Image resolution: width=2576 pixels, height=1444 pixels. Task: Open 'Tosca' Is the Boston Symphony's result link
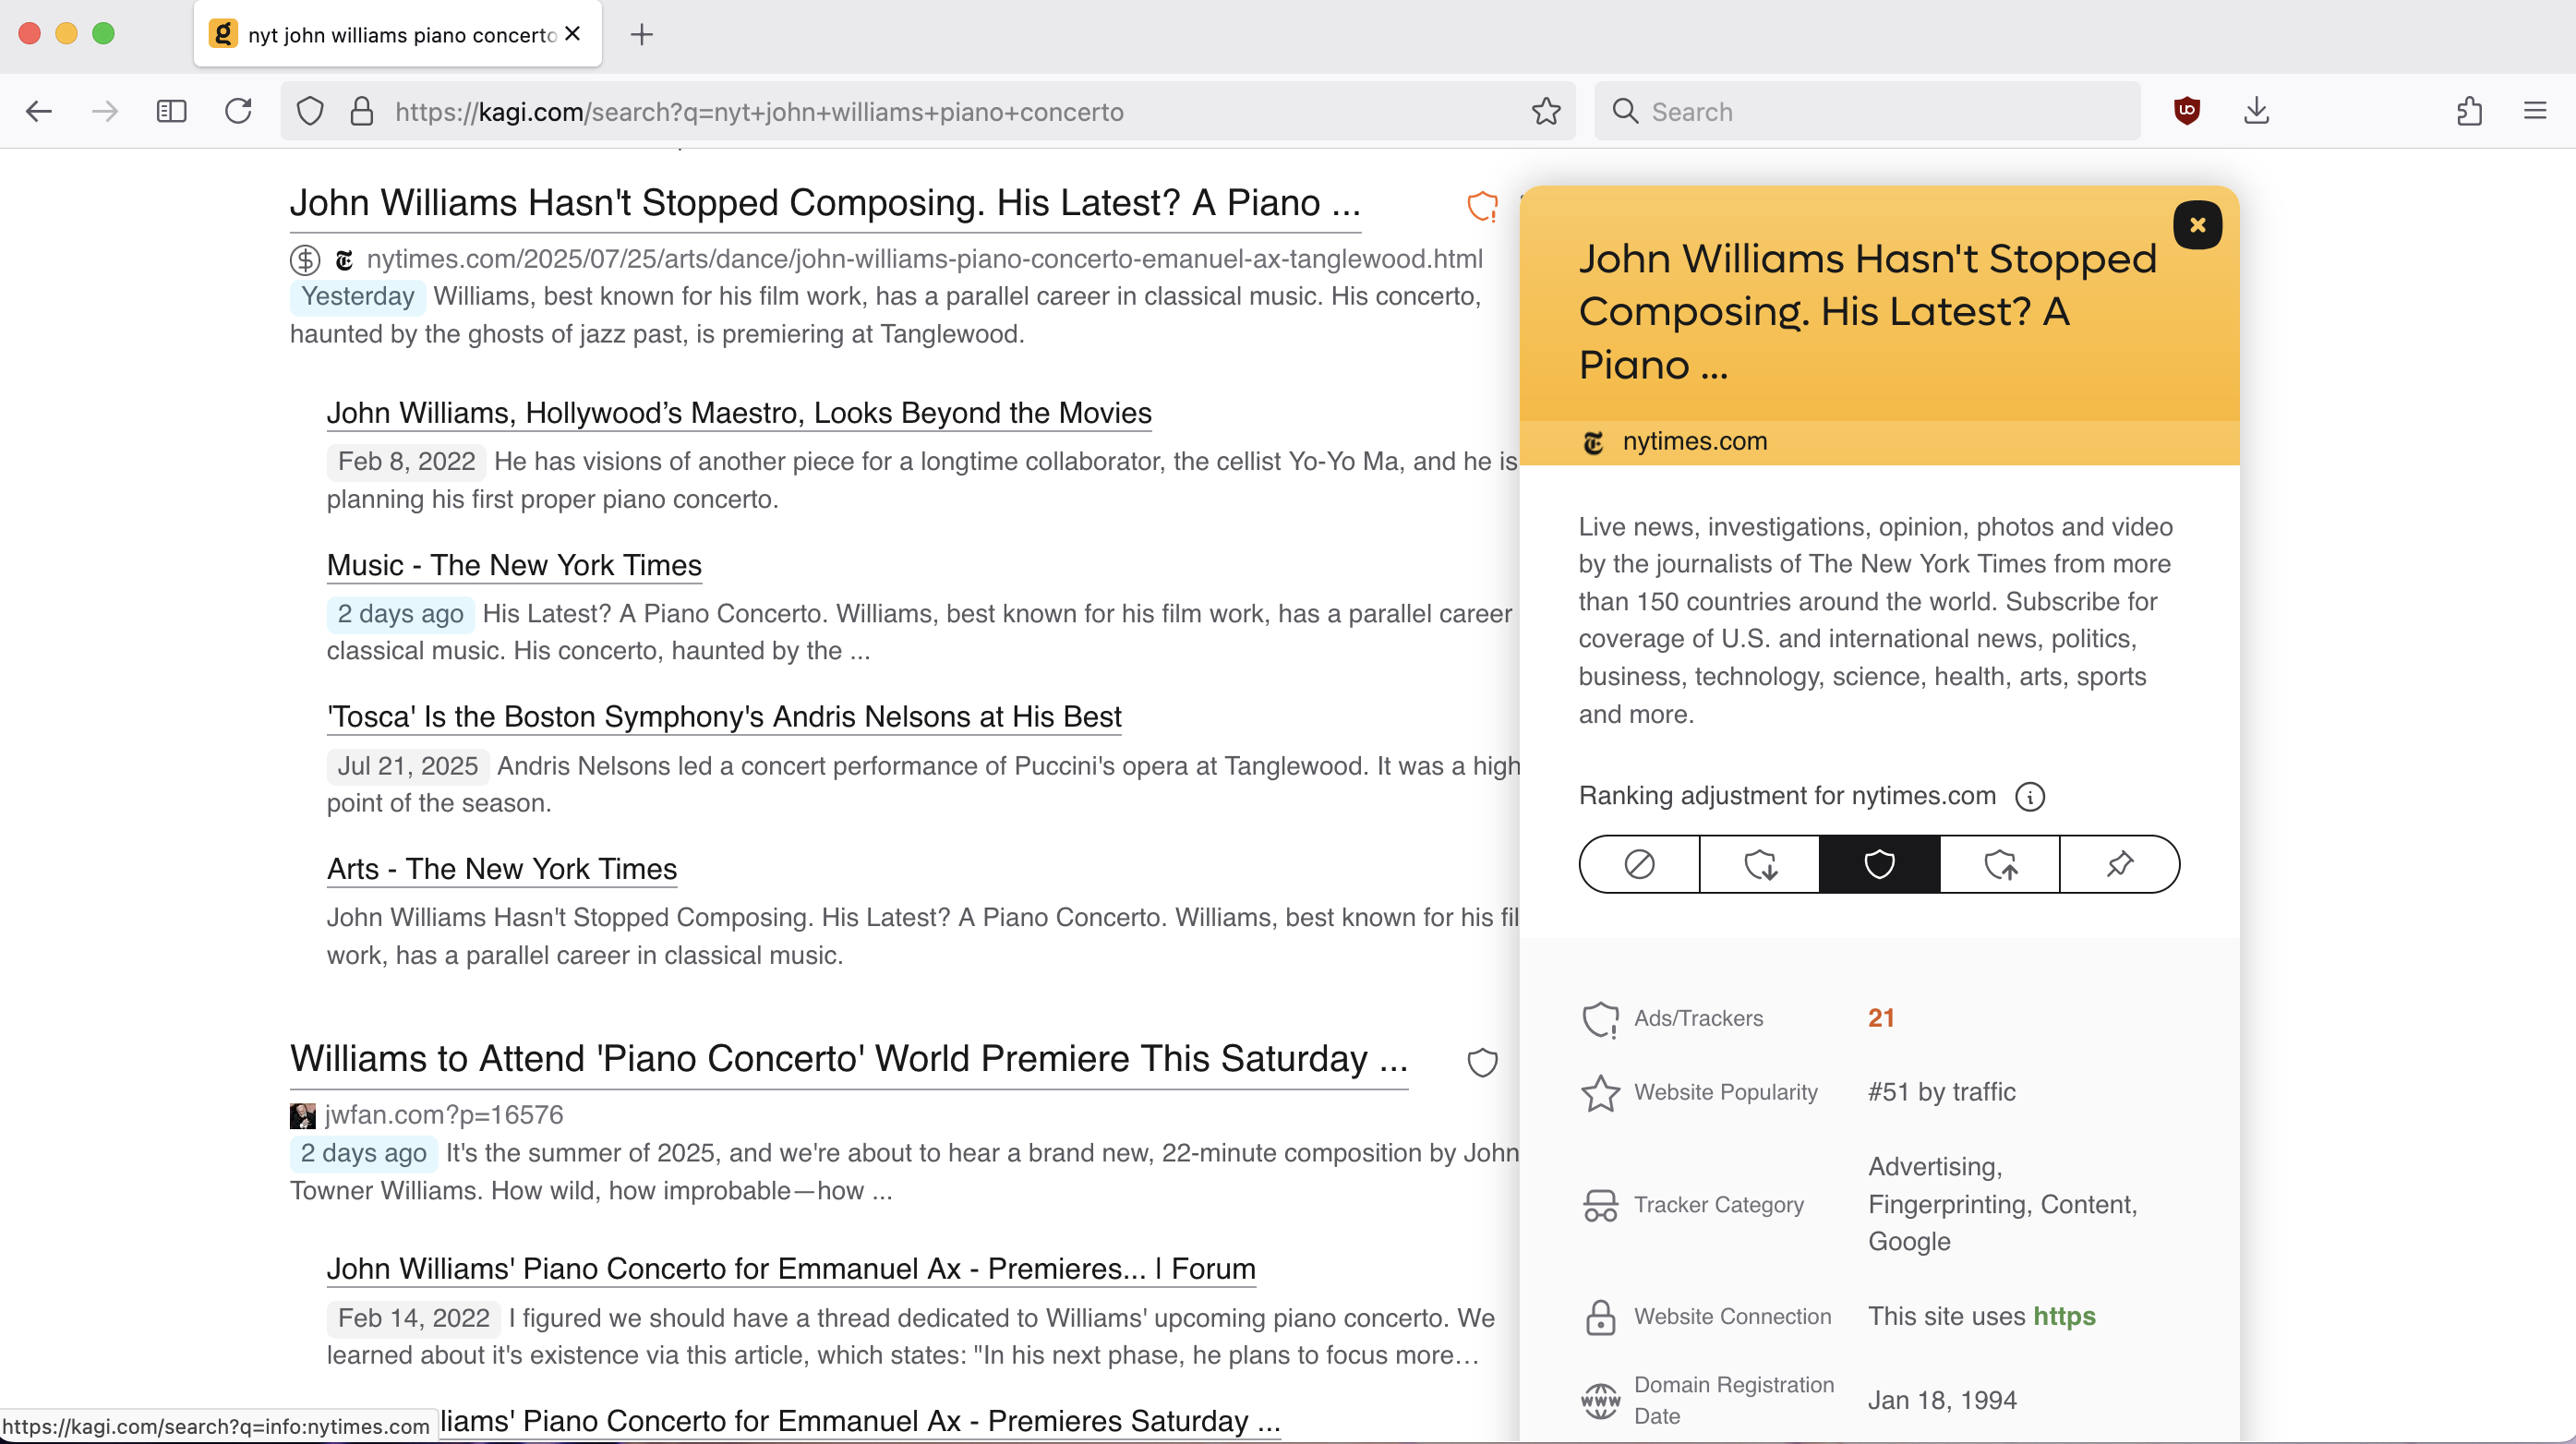[x=724, y=717]
